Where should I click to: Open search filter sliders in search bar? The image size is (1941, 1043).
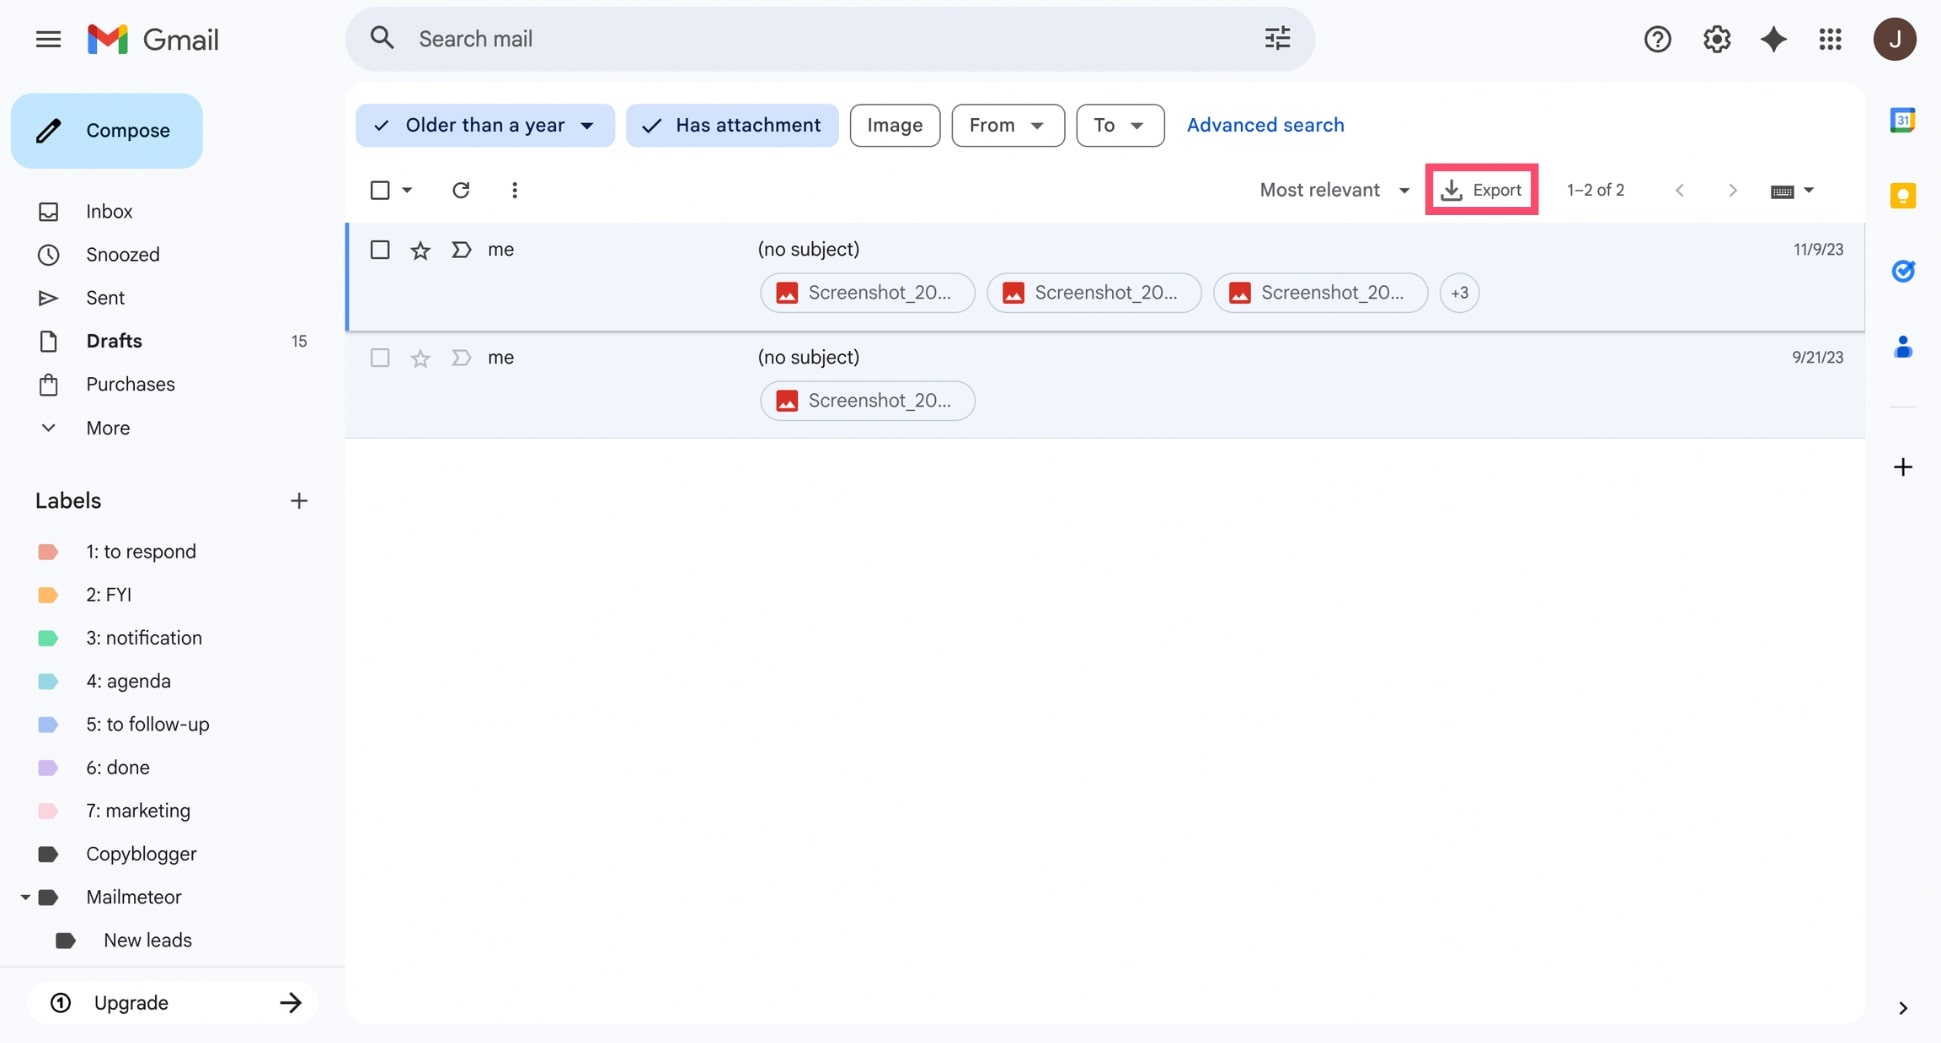coord(1276,38)
